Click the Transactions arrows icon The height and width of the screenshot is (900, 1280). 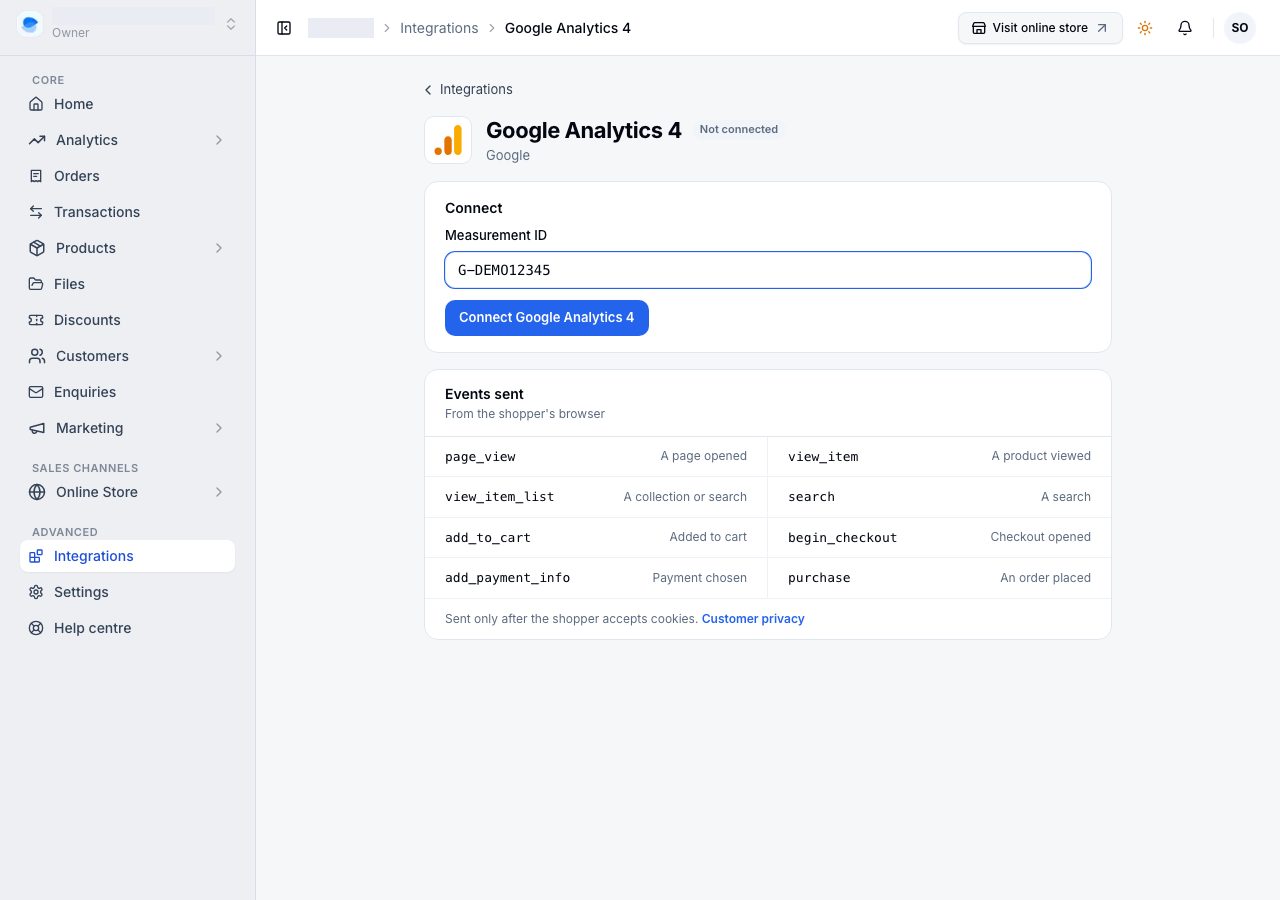[36, 212]
